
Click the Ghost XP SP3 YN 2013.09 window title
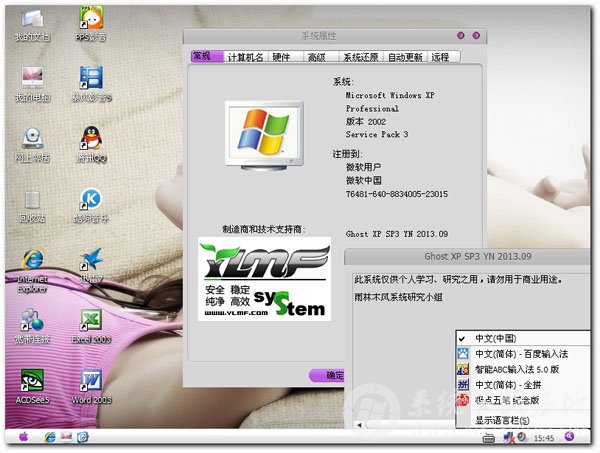478,256
